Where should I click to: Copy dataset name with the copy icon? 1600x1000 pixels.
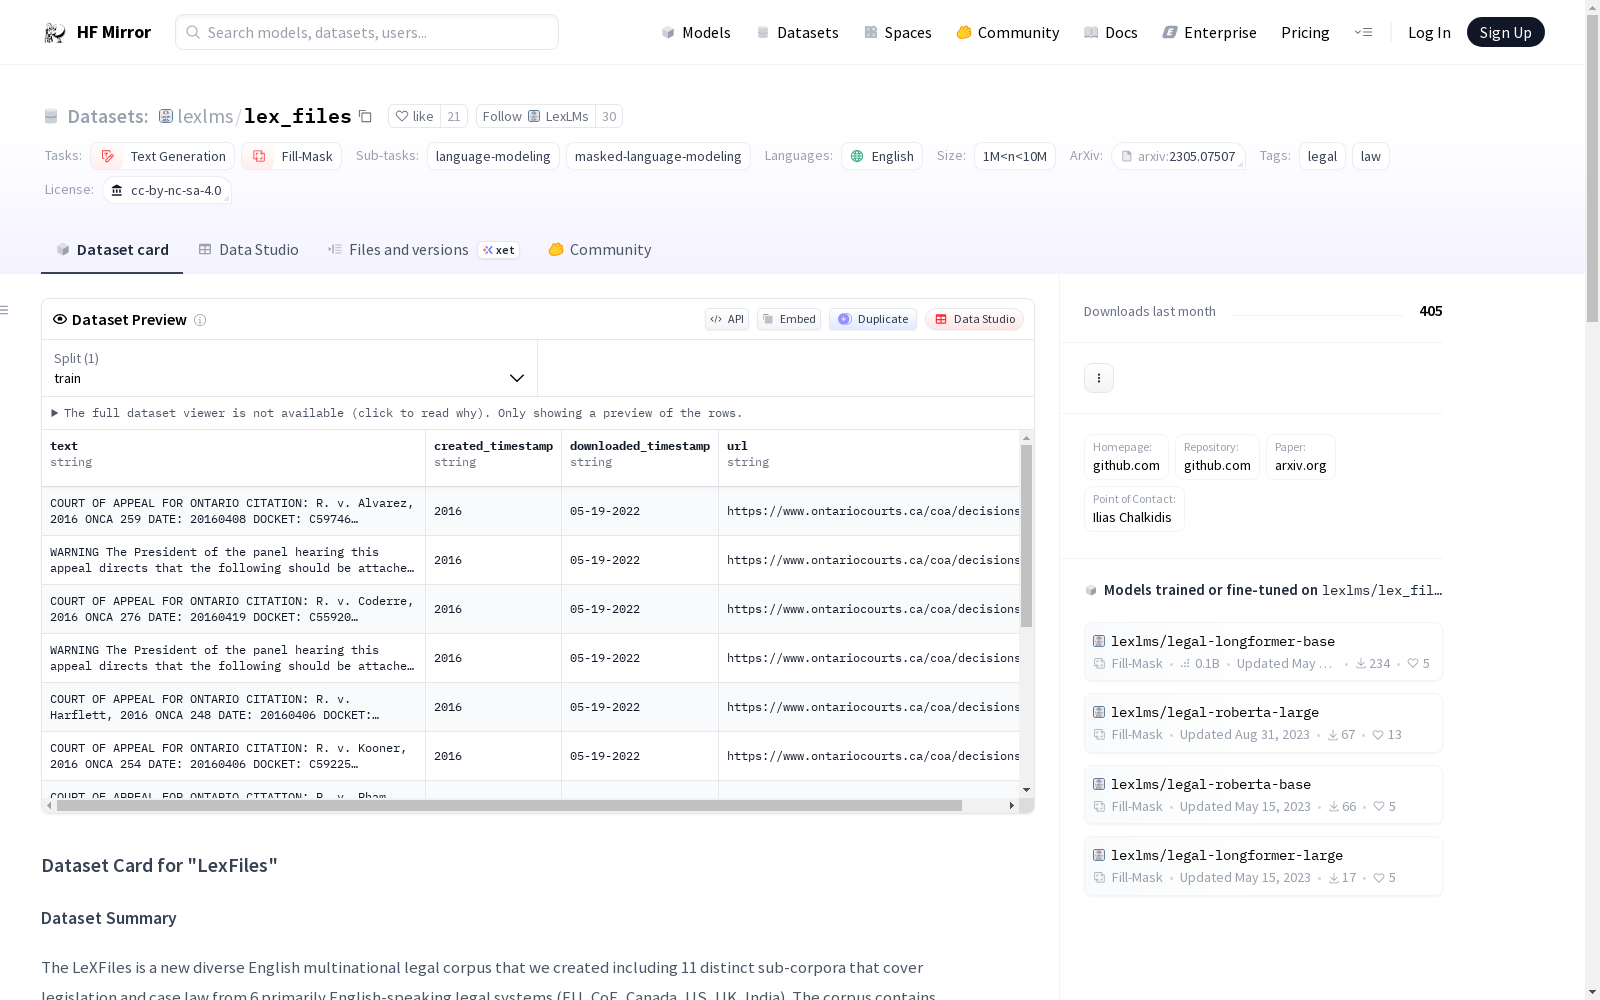coord(366,117)
